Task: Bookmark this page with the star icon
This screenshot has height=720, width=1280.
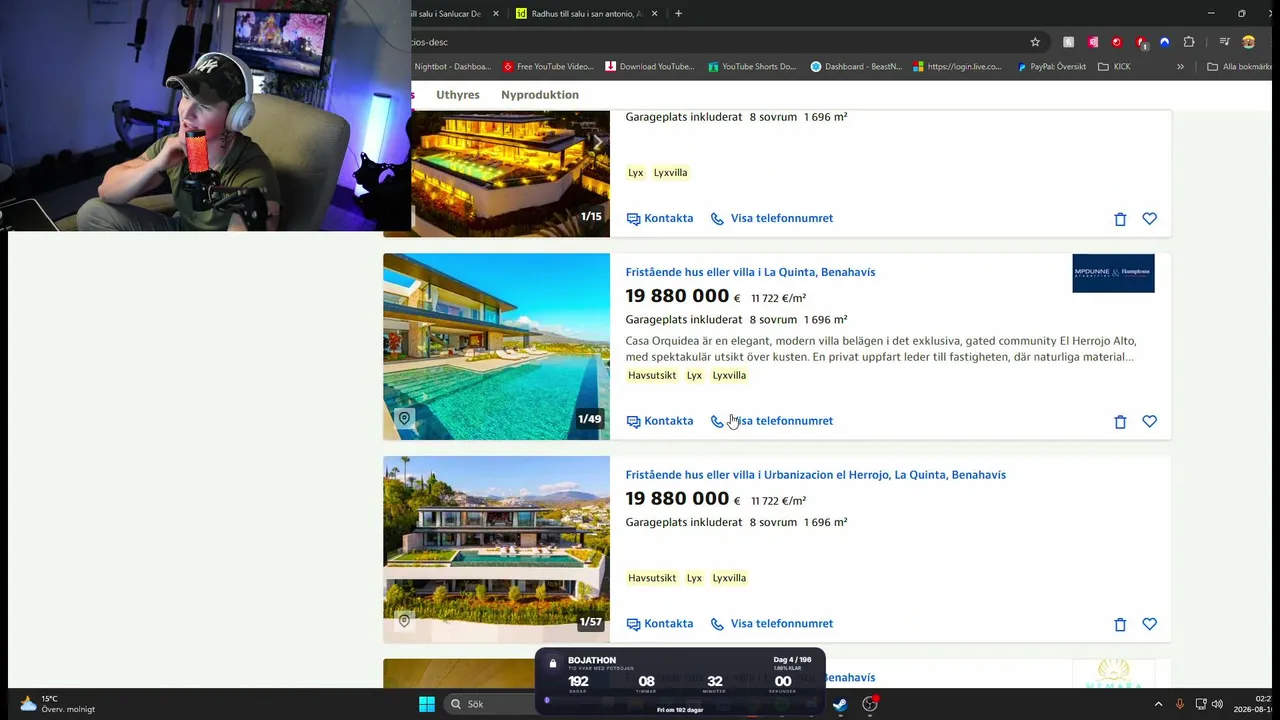Action: (x=1035, y=42)
